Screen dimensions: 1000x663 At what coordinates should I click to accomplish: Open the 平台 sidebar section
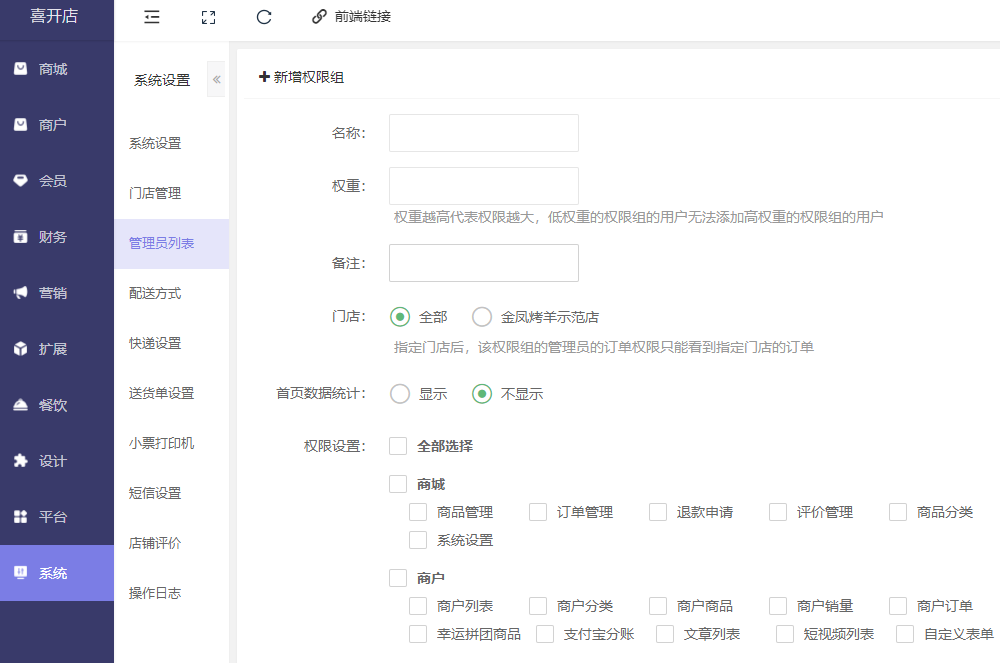[56, 517]
